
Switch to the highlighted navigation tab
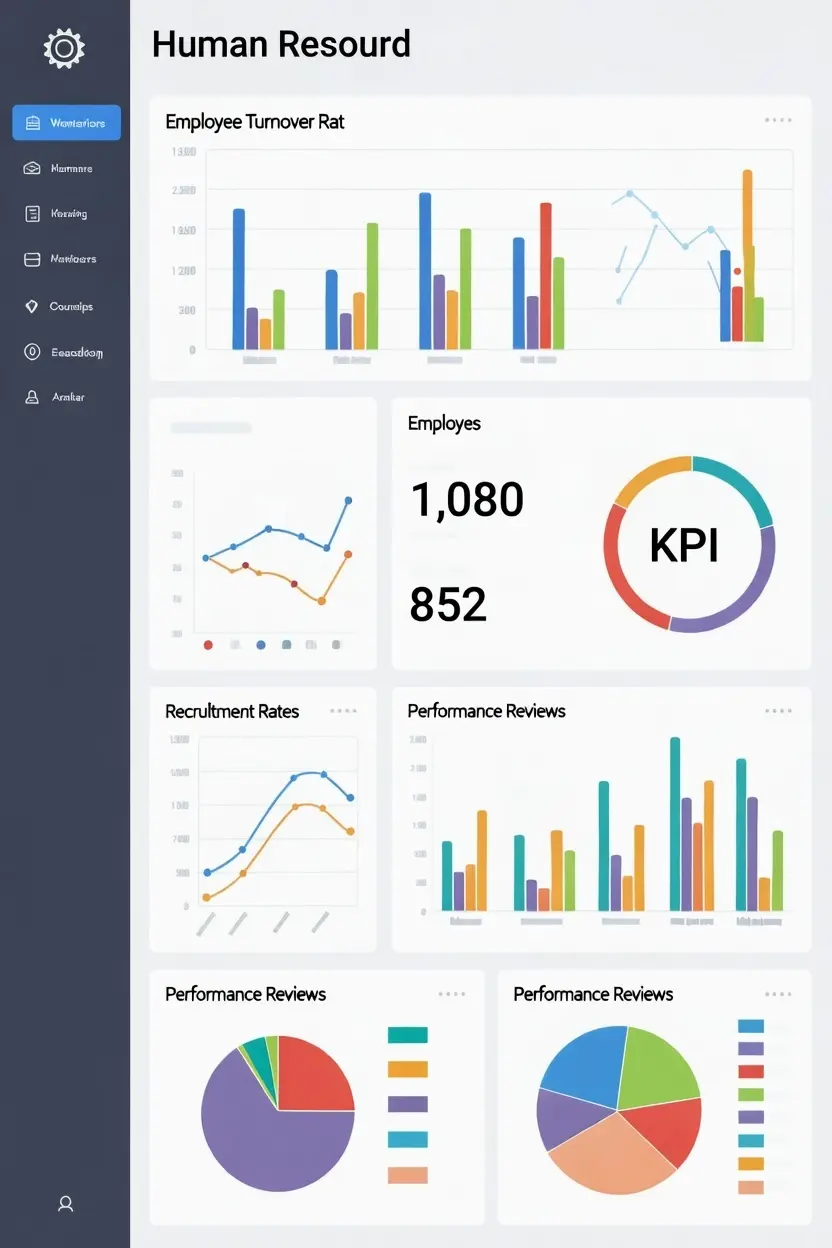66,122
